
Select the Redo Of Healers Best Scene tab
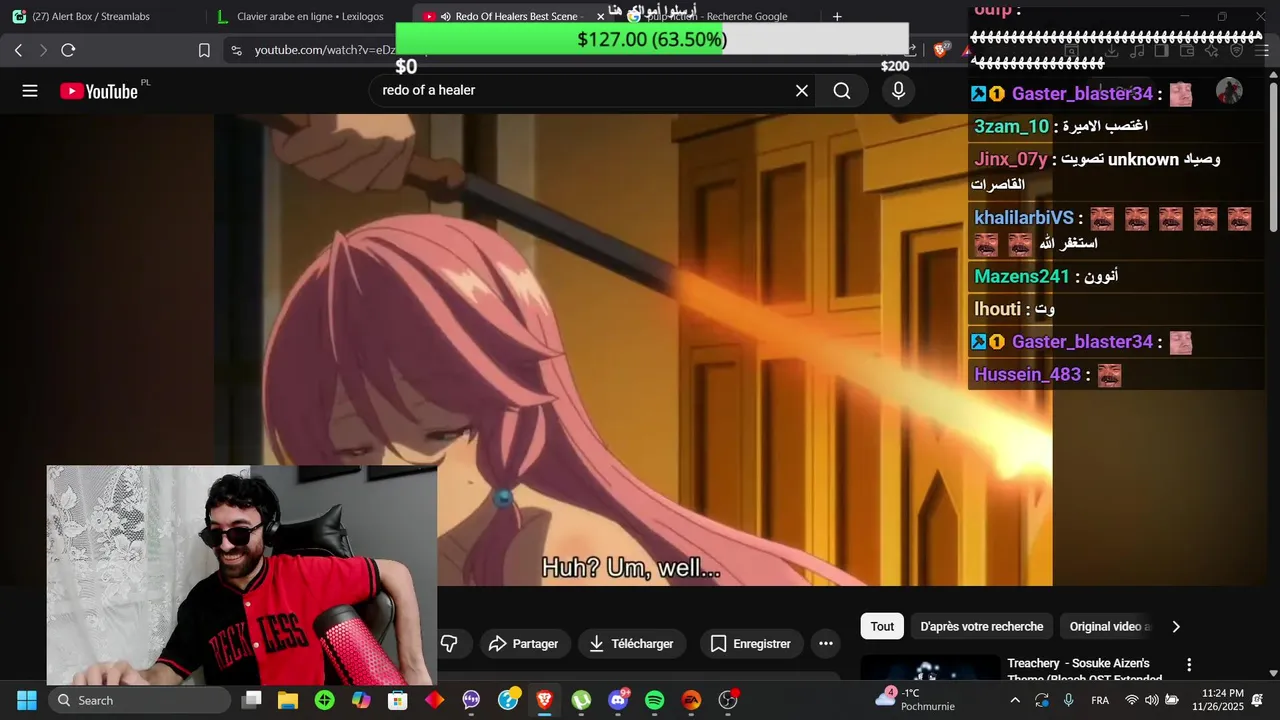point(510,16)
